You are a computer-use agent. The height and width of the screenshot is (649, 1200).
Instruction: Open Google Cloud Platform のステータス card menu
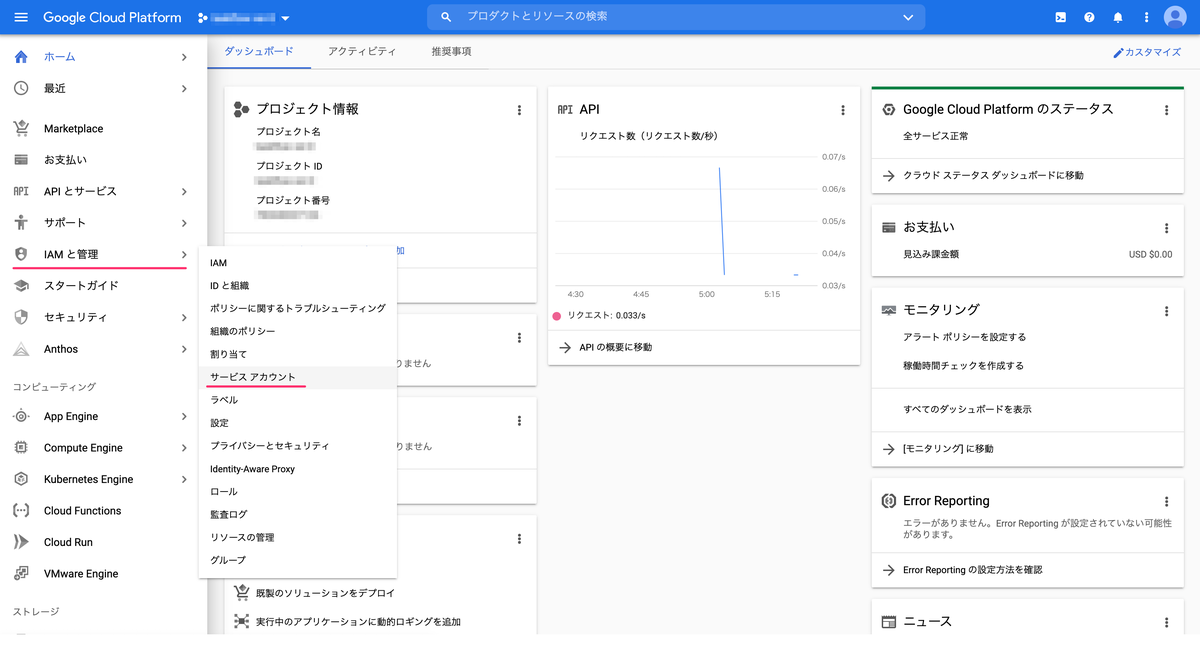click(x=1166, y=110)
